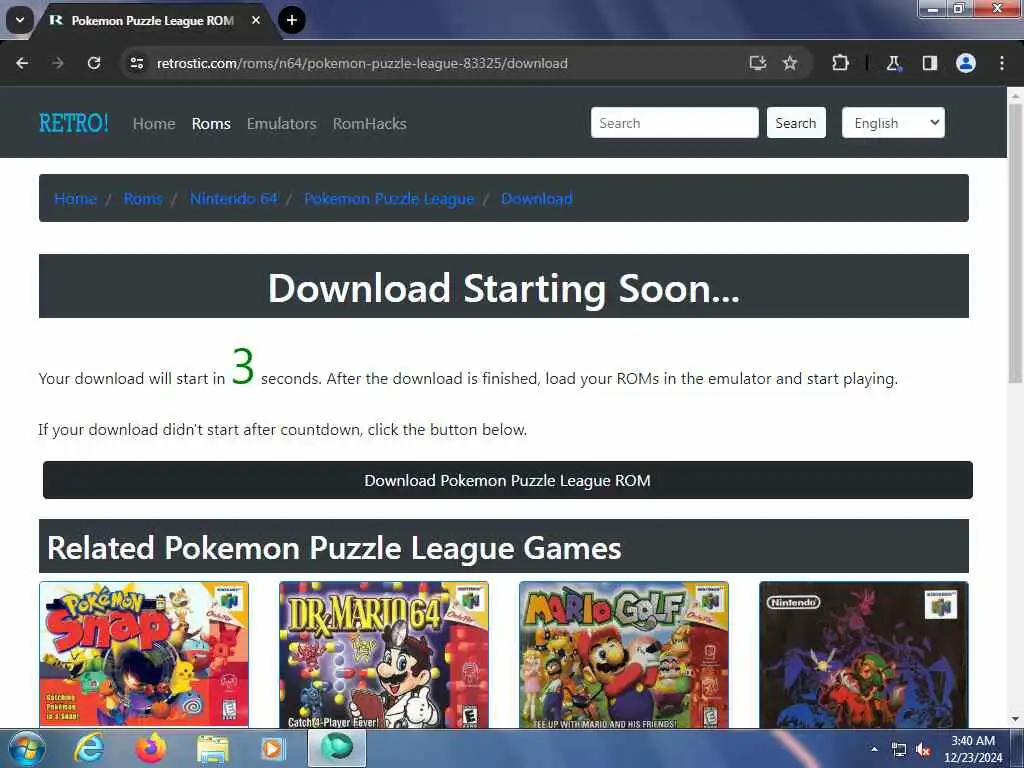Bookmark this page with the star icon
The width and height of the screenshot is (1024, 768).
tap(790, 63)
